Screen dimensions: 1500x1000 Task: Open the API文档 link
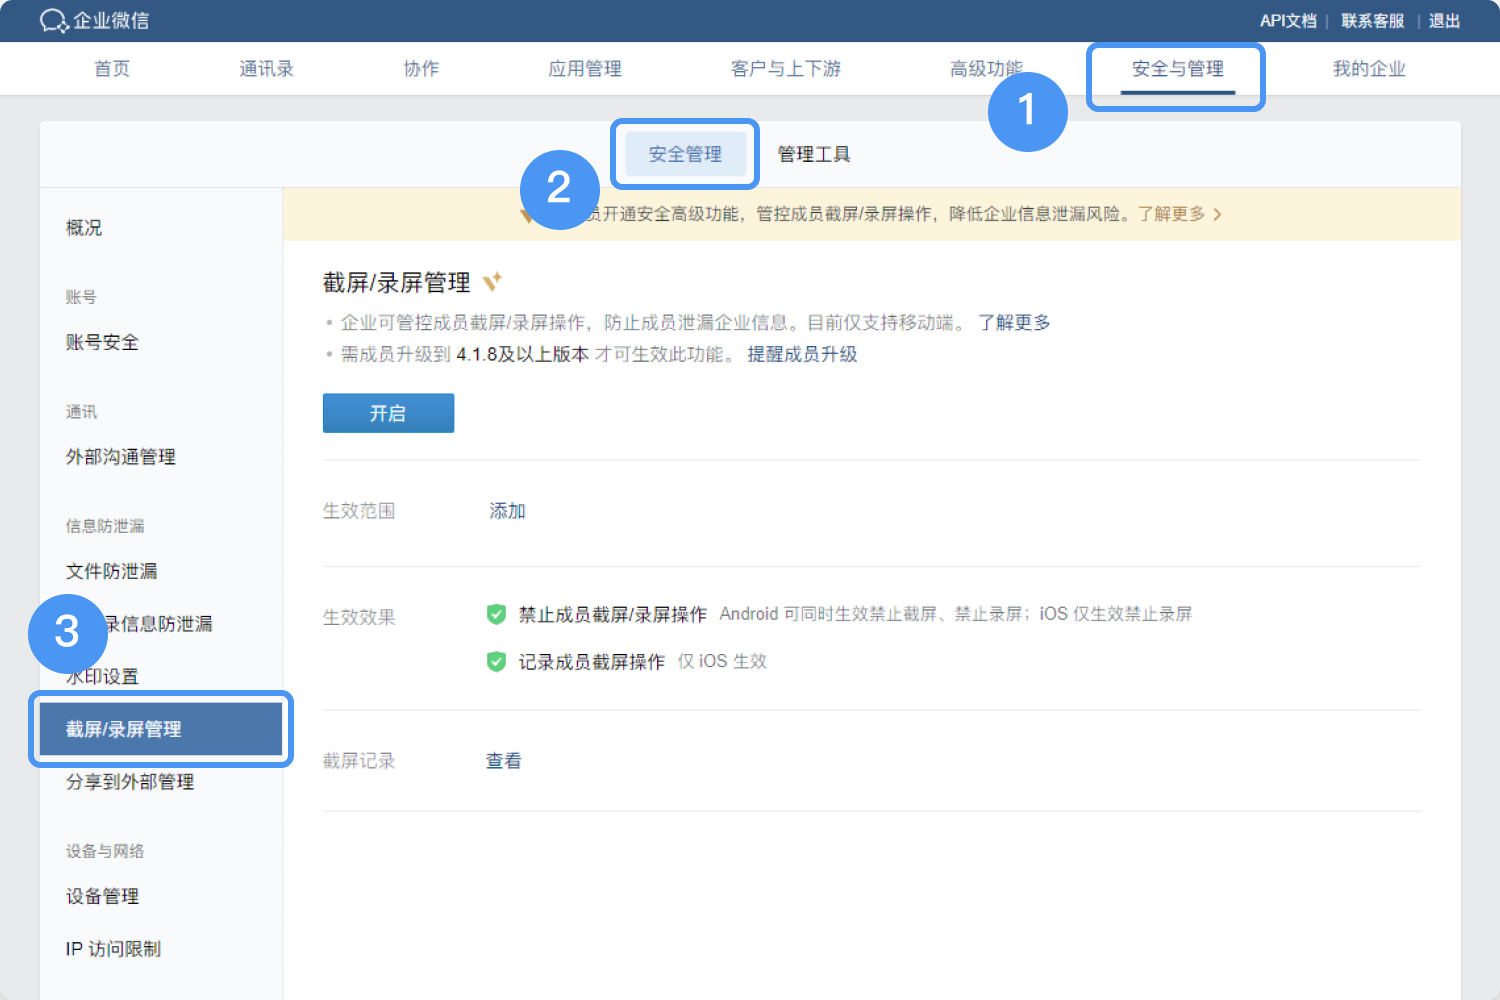click(1288, 20)
